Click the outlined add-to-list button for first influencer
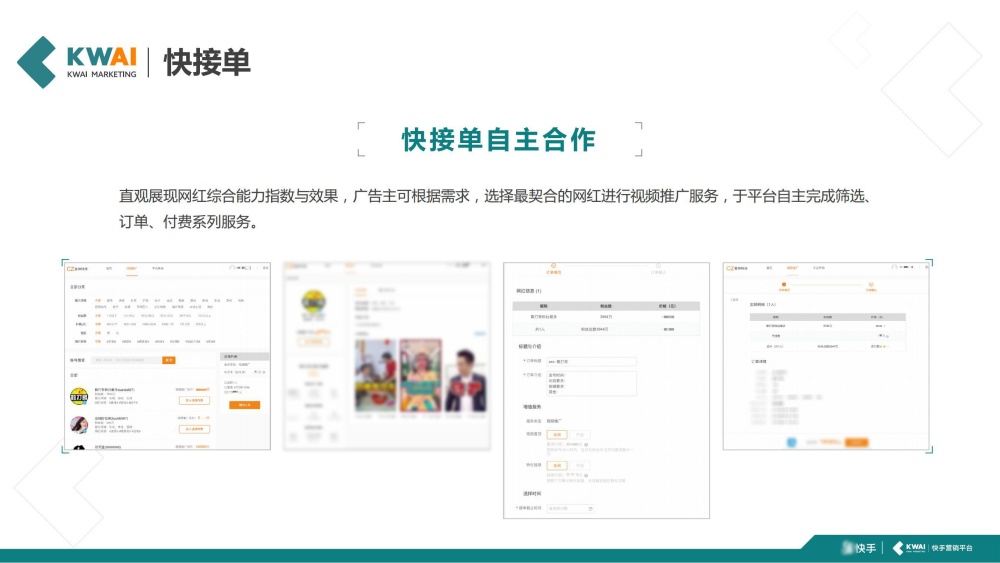1000x563 pixels. pos(194,400)
